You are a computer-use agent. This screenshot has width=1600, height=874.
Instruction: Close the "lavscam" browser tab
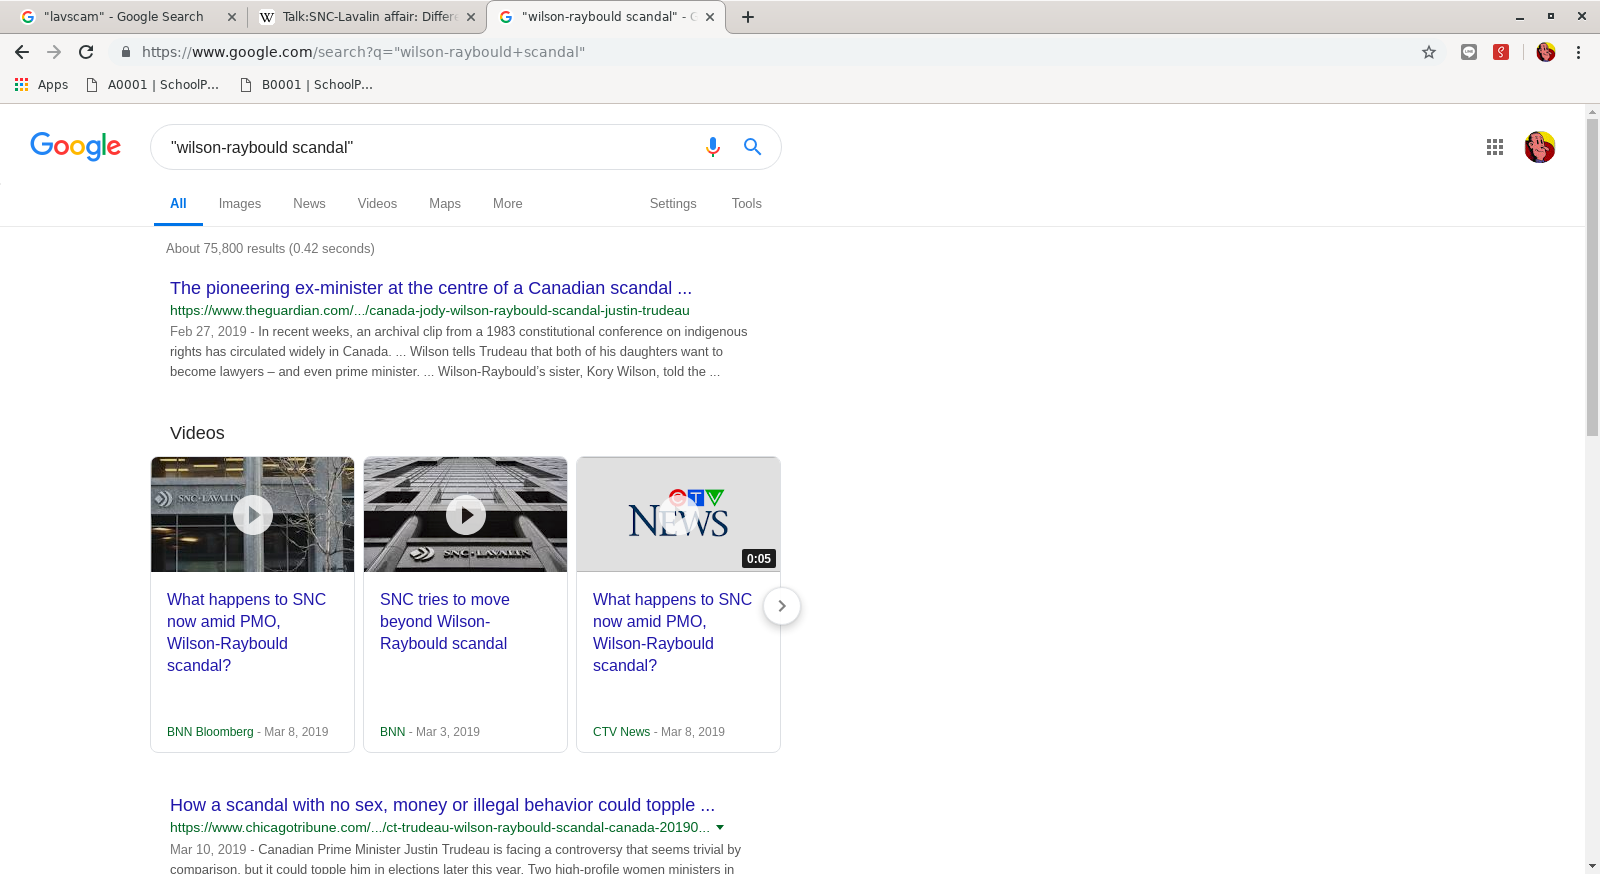coord(232,17)
